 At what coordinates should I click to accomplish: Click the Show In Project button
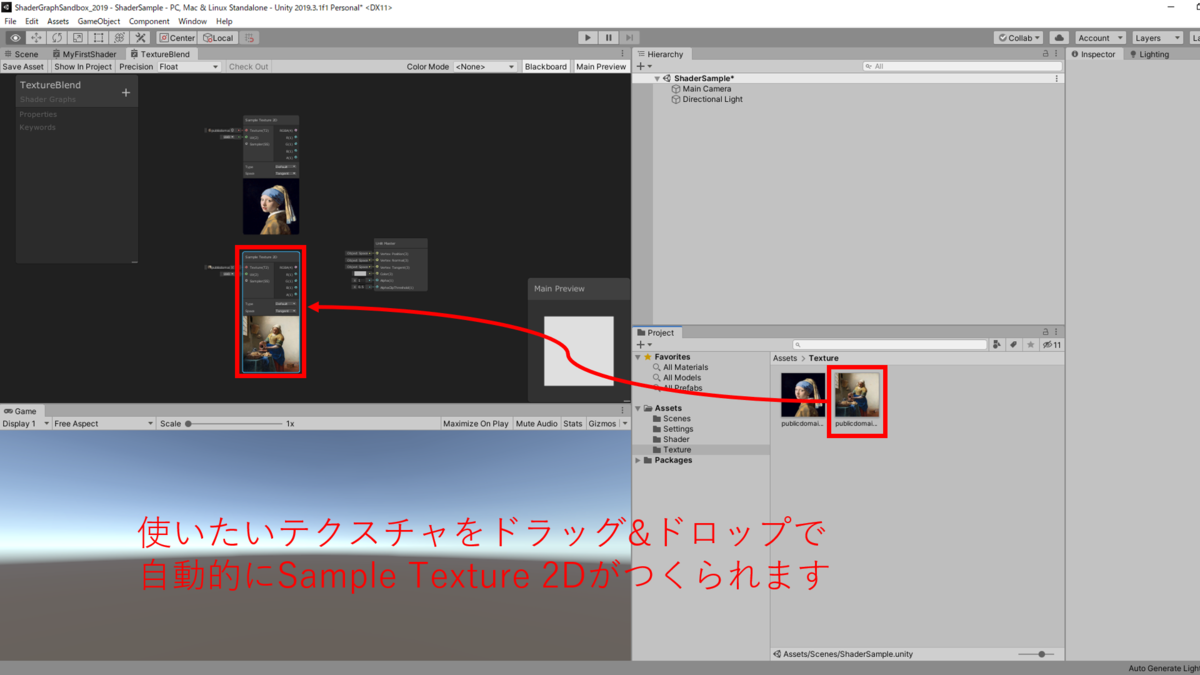point(83,66)
